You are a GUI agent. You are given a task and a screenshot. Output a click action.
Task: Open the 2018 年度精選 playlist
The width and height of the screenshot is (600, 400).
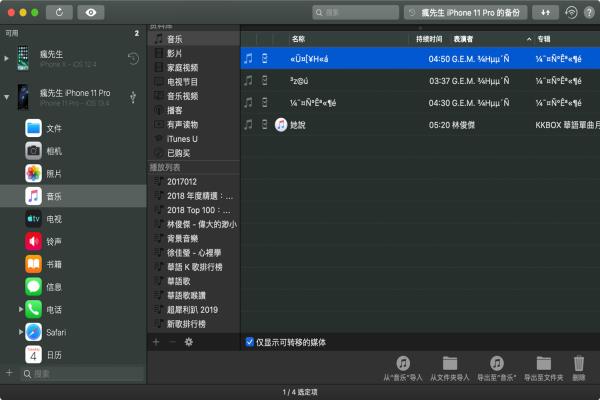(x=194, y=196)
